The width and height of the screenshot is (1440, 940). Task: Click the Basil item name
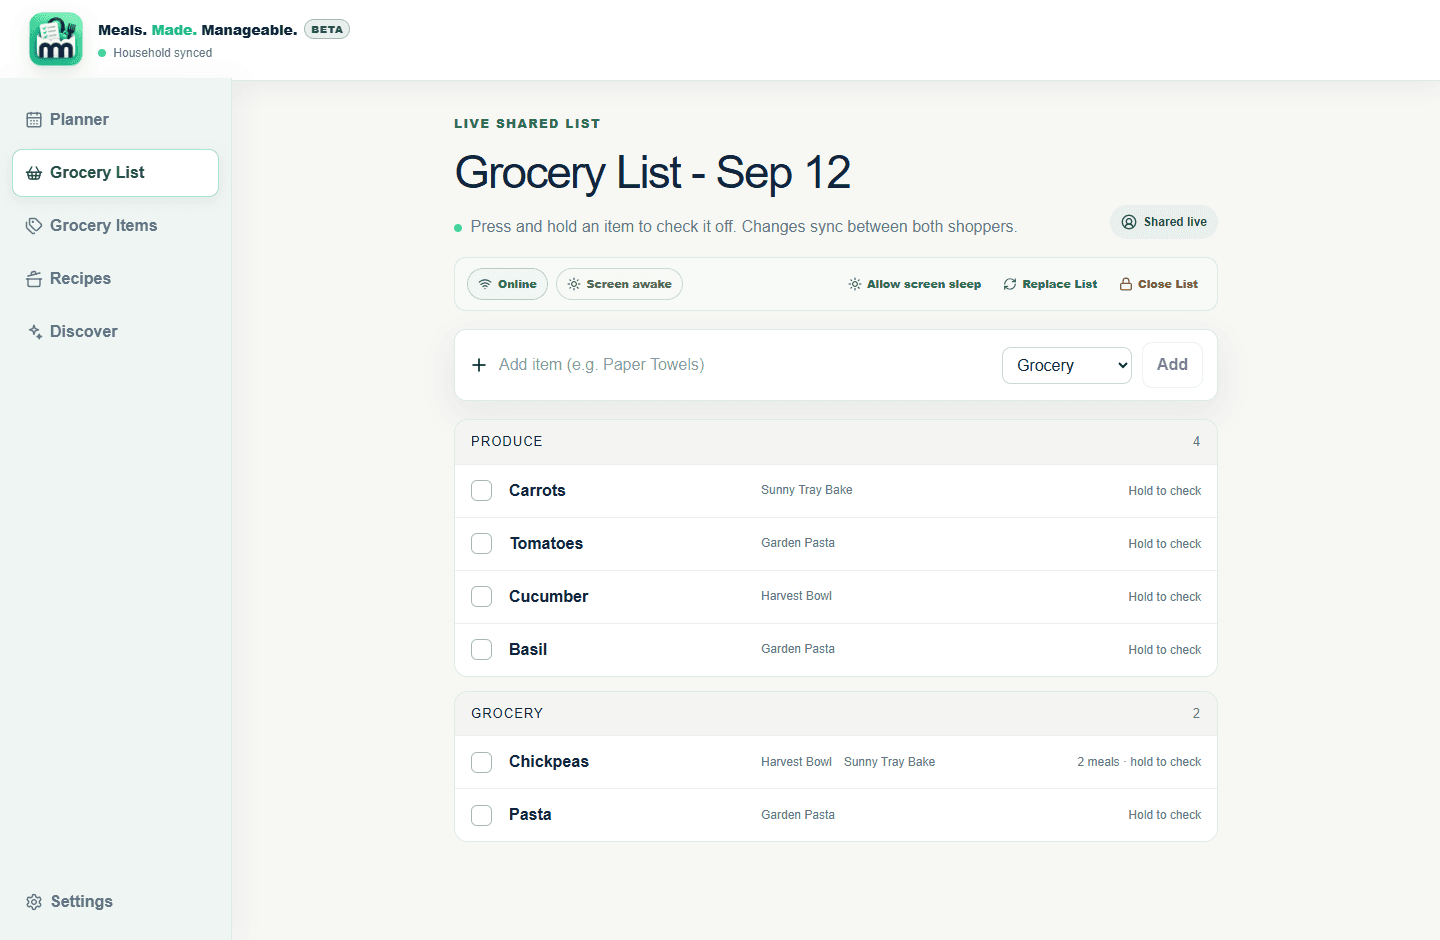pyautogui.click(x=528, y=650)
